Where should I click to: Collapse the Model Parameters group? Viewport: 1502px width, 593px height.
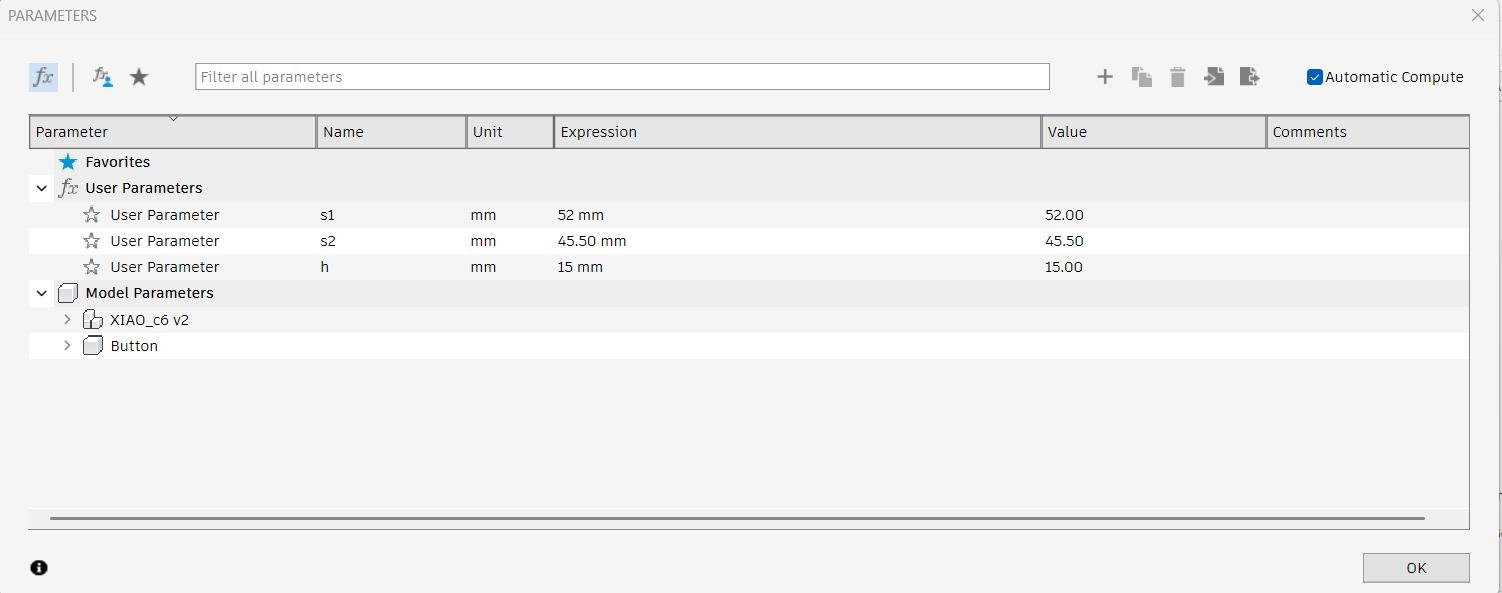pyautogui.click(x=41, y=293)
